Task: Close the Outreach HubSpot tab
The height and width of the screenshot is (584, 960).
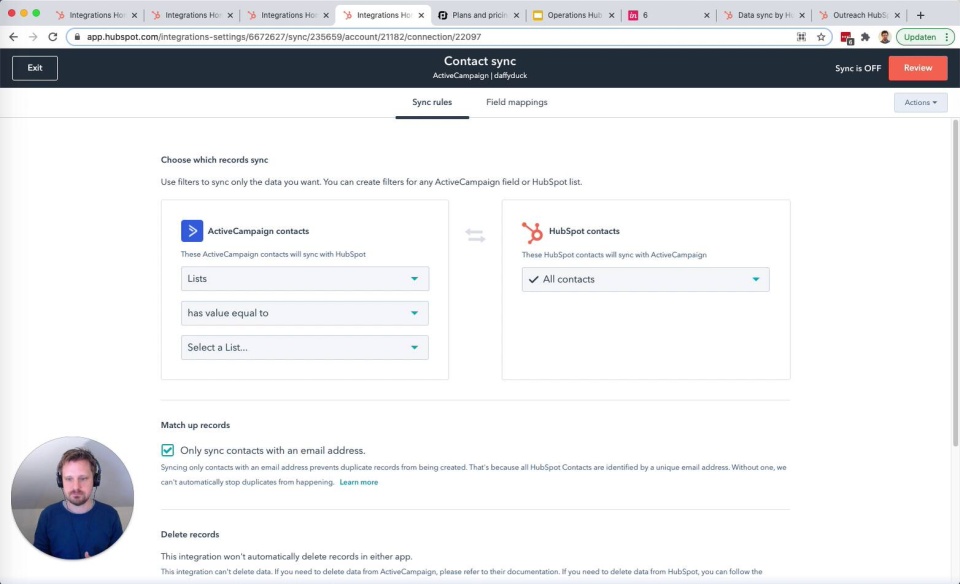Action: [897, 15]
